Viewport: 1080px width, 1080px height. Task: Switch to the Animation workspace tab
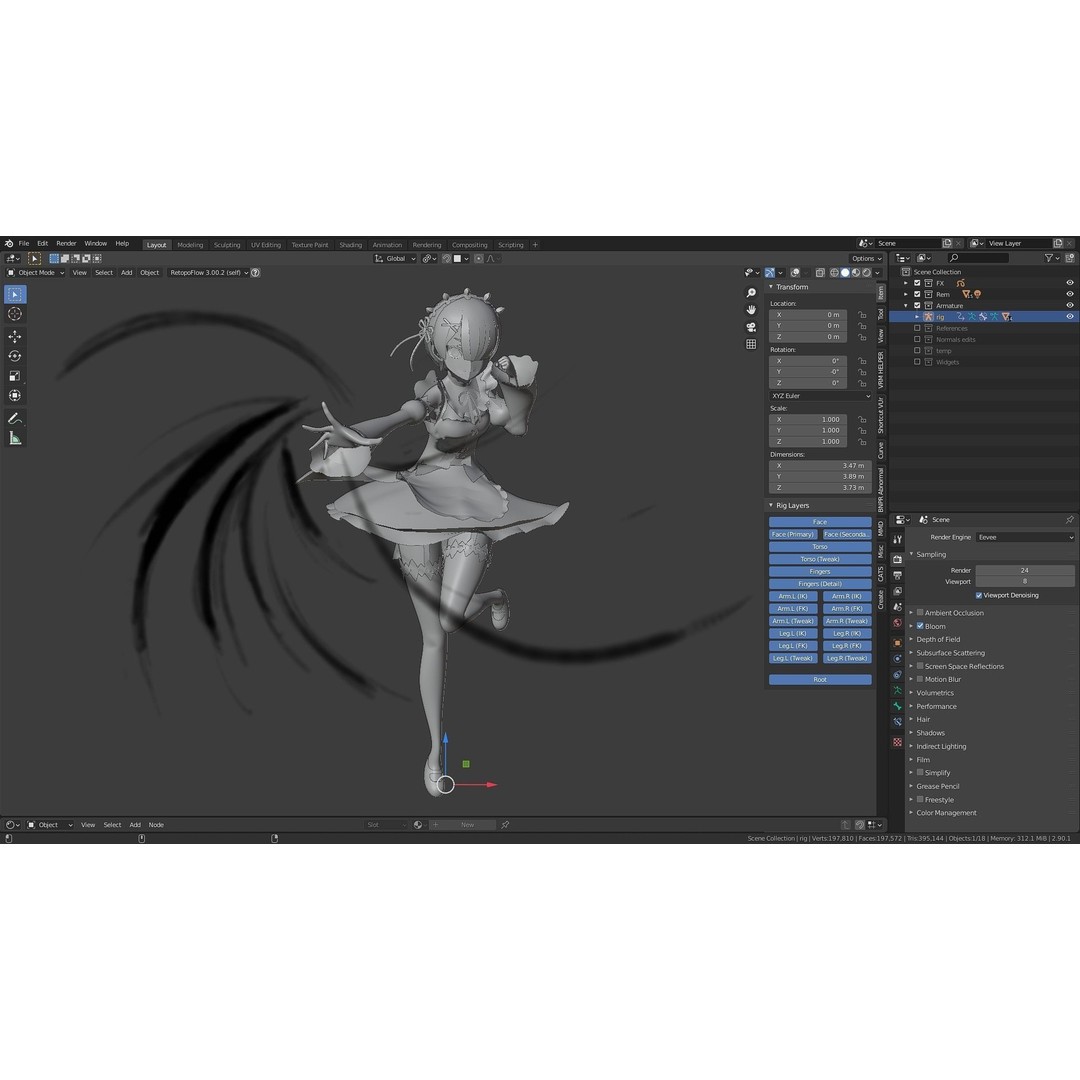[x=387, y=245]
